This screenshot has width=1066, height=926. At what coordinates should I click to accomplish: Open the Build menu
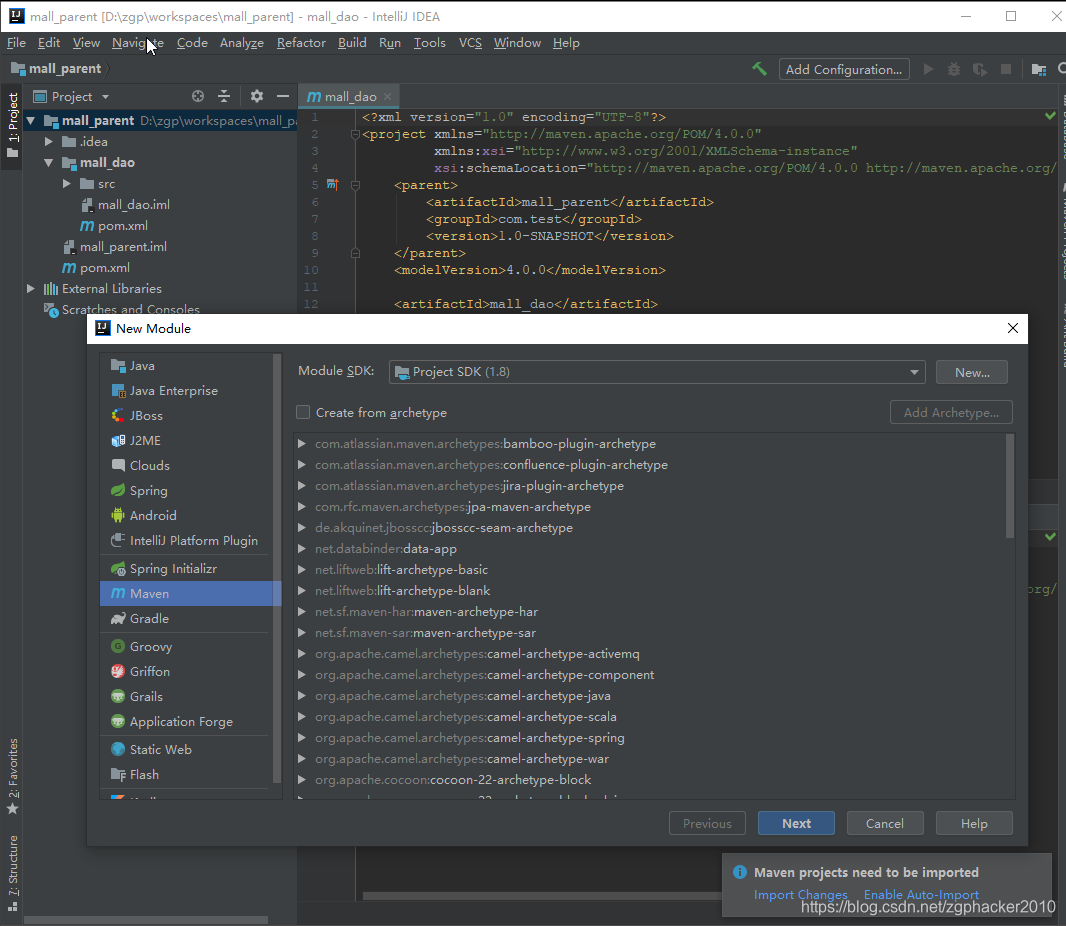352,43
